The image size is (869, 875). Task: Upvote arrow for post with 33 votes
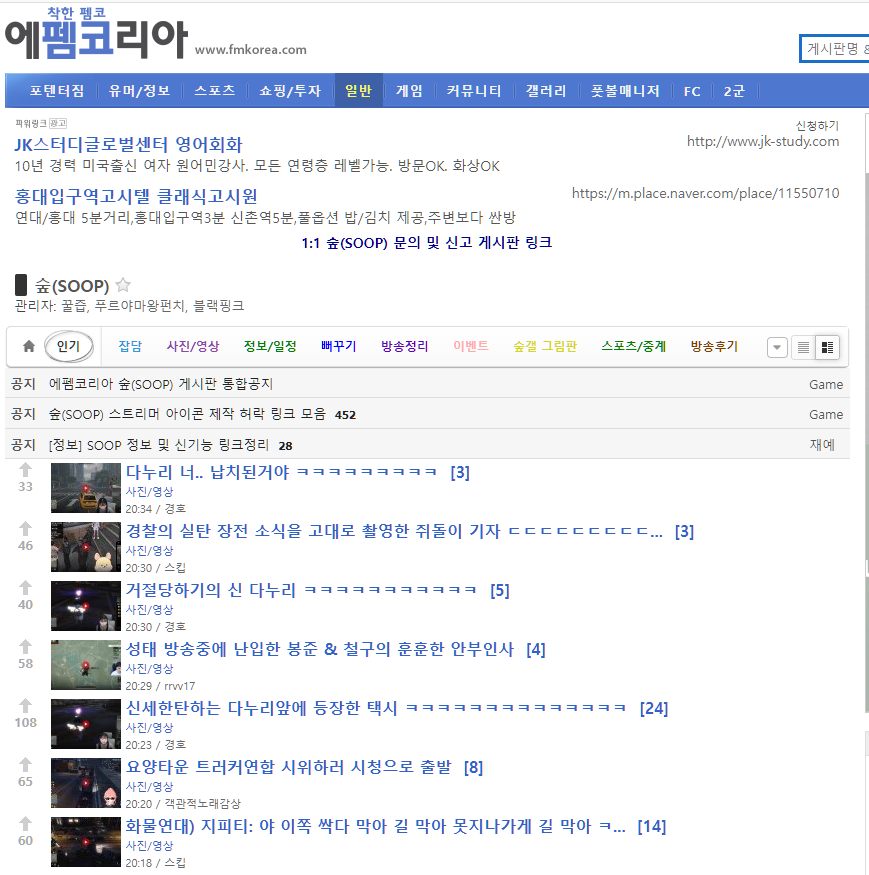[25, 470]
